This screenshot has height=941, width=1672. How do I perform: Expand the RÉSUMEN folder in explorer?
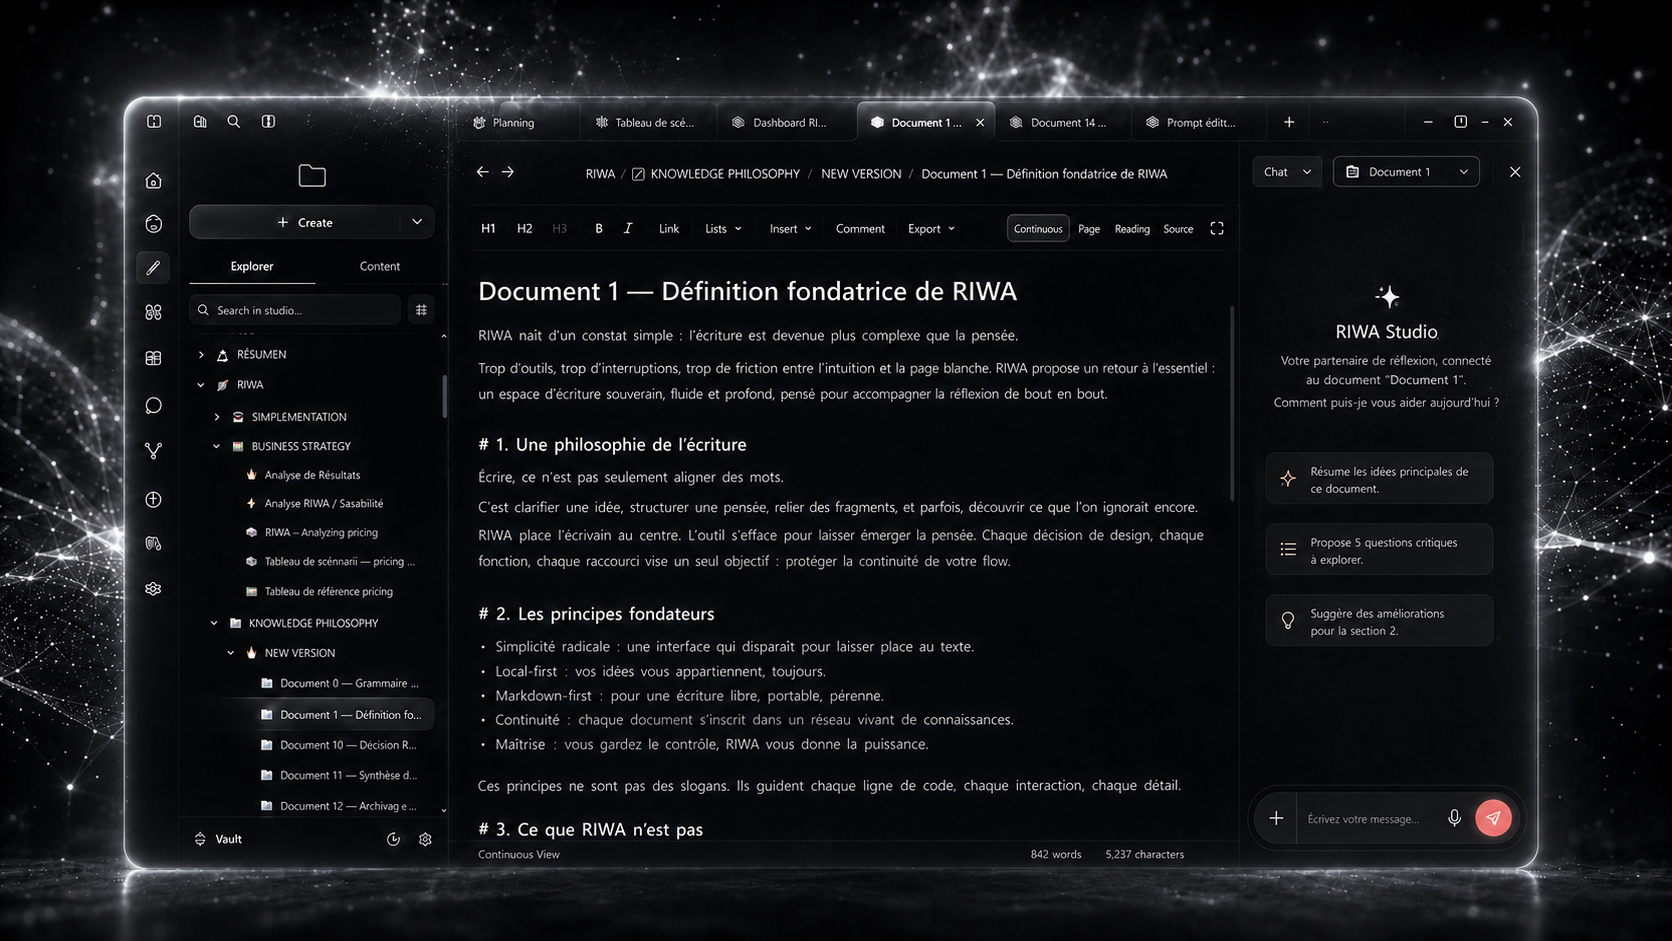point(201,355)
